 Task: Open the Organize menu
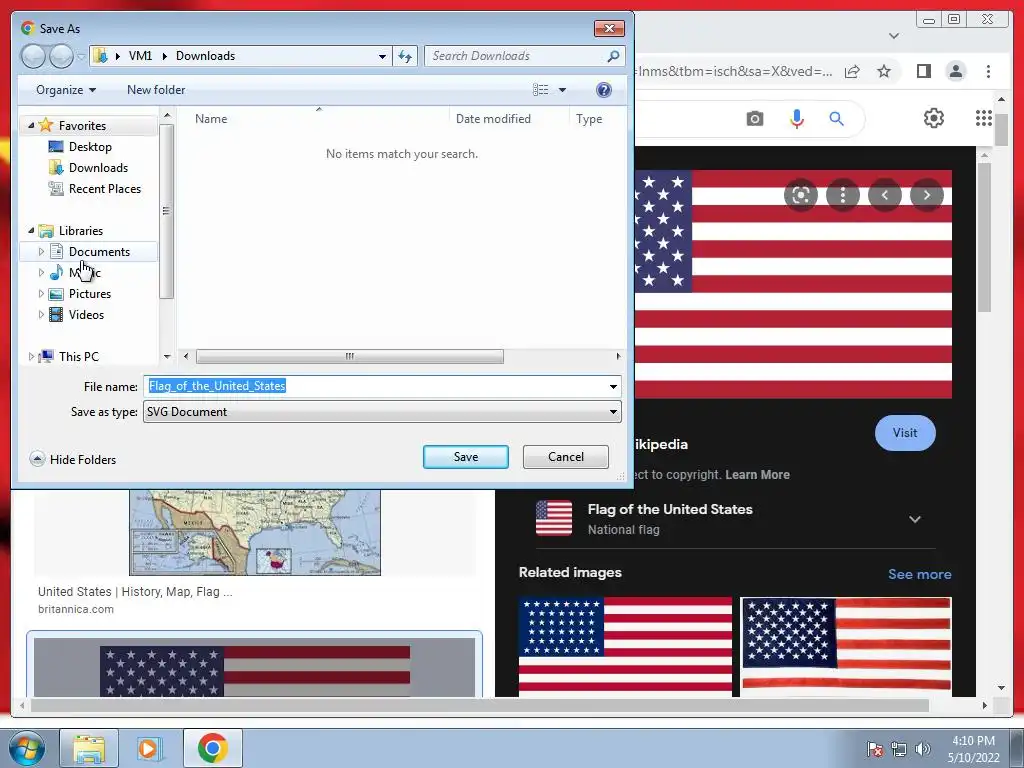[x=66, y=90]
